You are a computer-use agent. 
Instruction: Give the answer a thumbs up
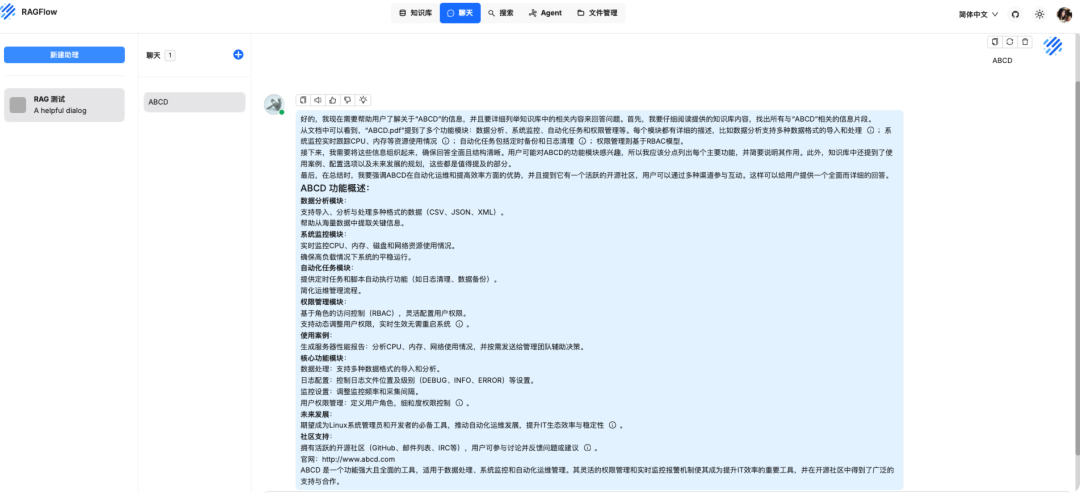333,100
